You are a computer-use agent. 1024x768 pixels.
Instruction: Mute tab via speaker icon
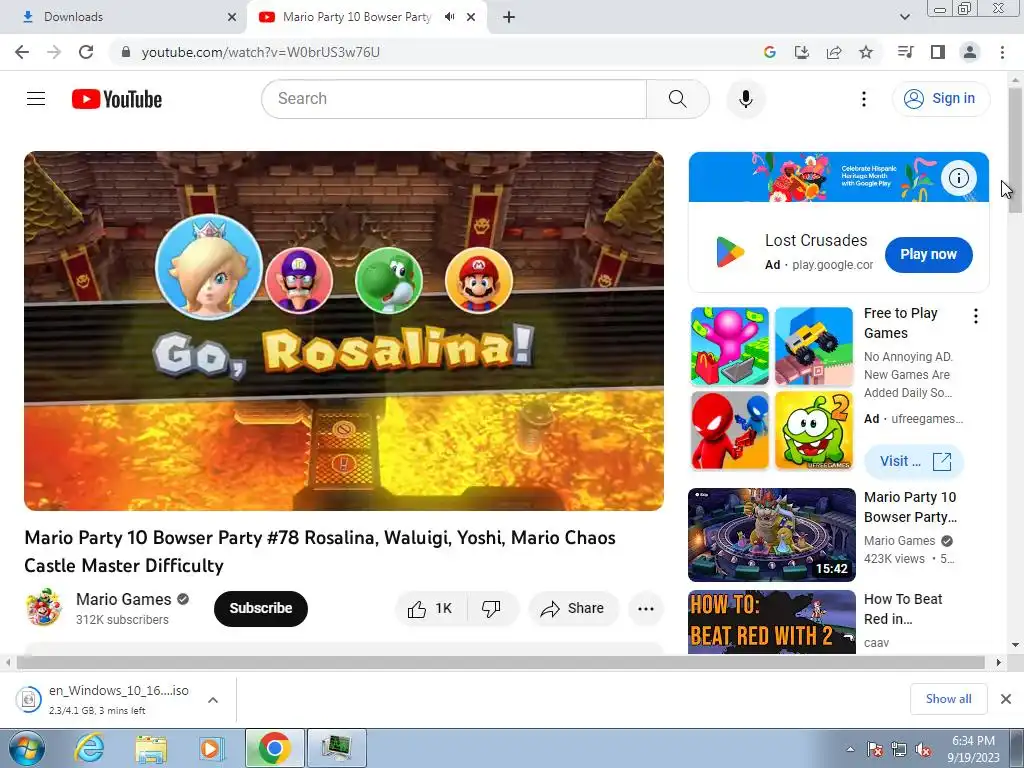tap(449, 17)
